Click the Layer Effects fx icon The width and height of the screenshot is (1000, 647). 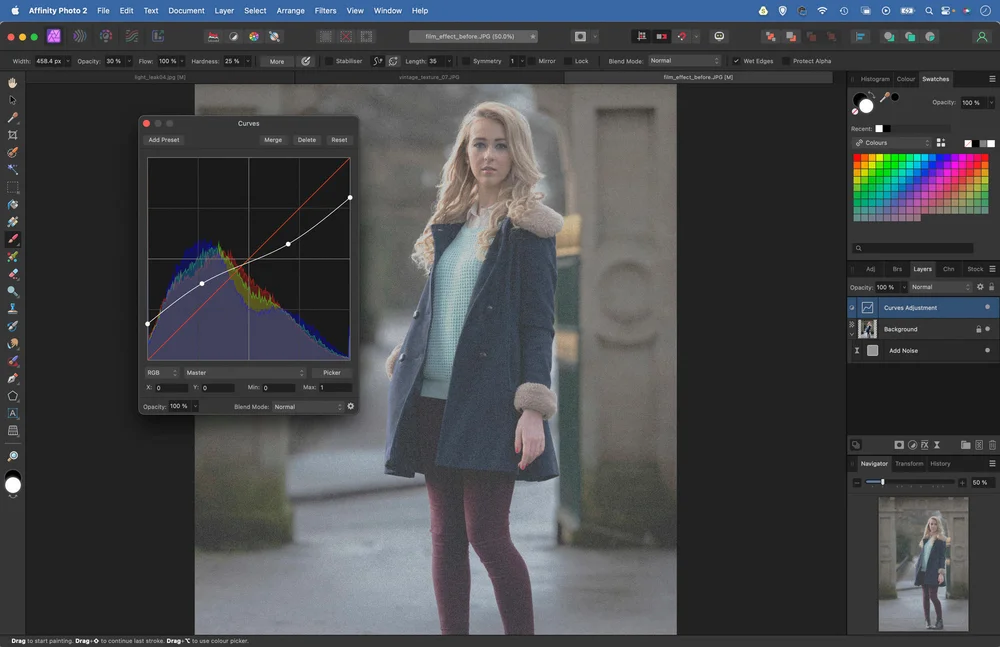tap(924, 445)
